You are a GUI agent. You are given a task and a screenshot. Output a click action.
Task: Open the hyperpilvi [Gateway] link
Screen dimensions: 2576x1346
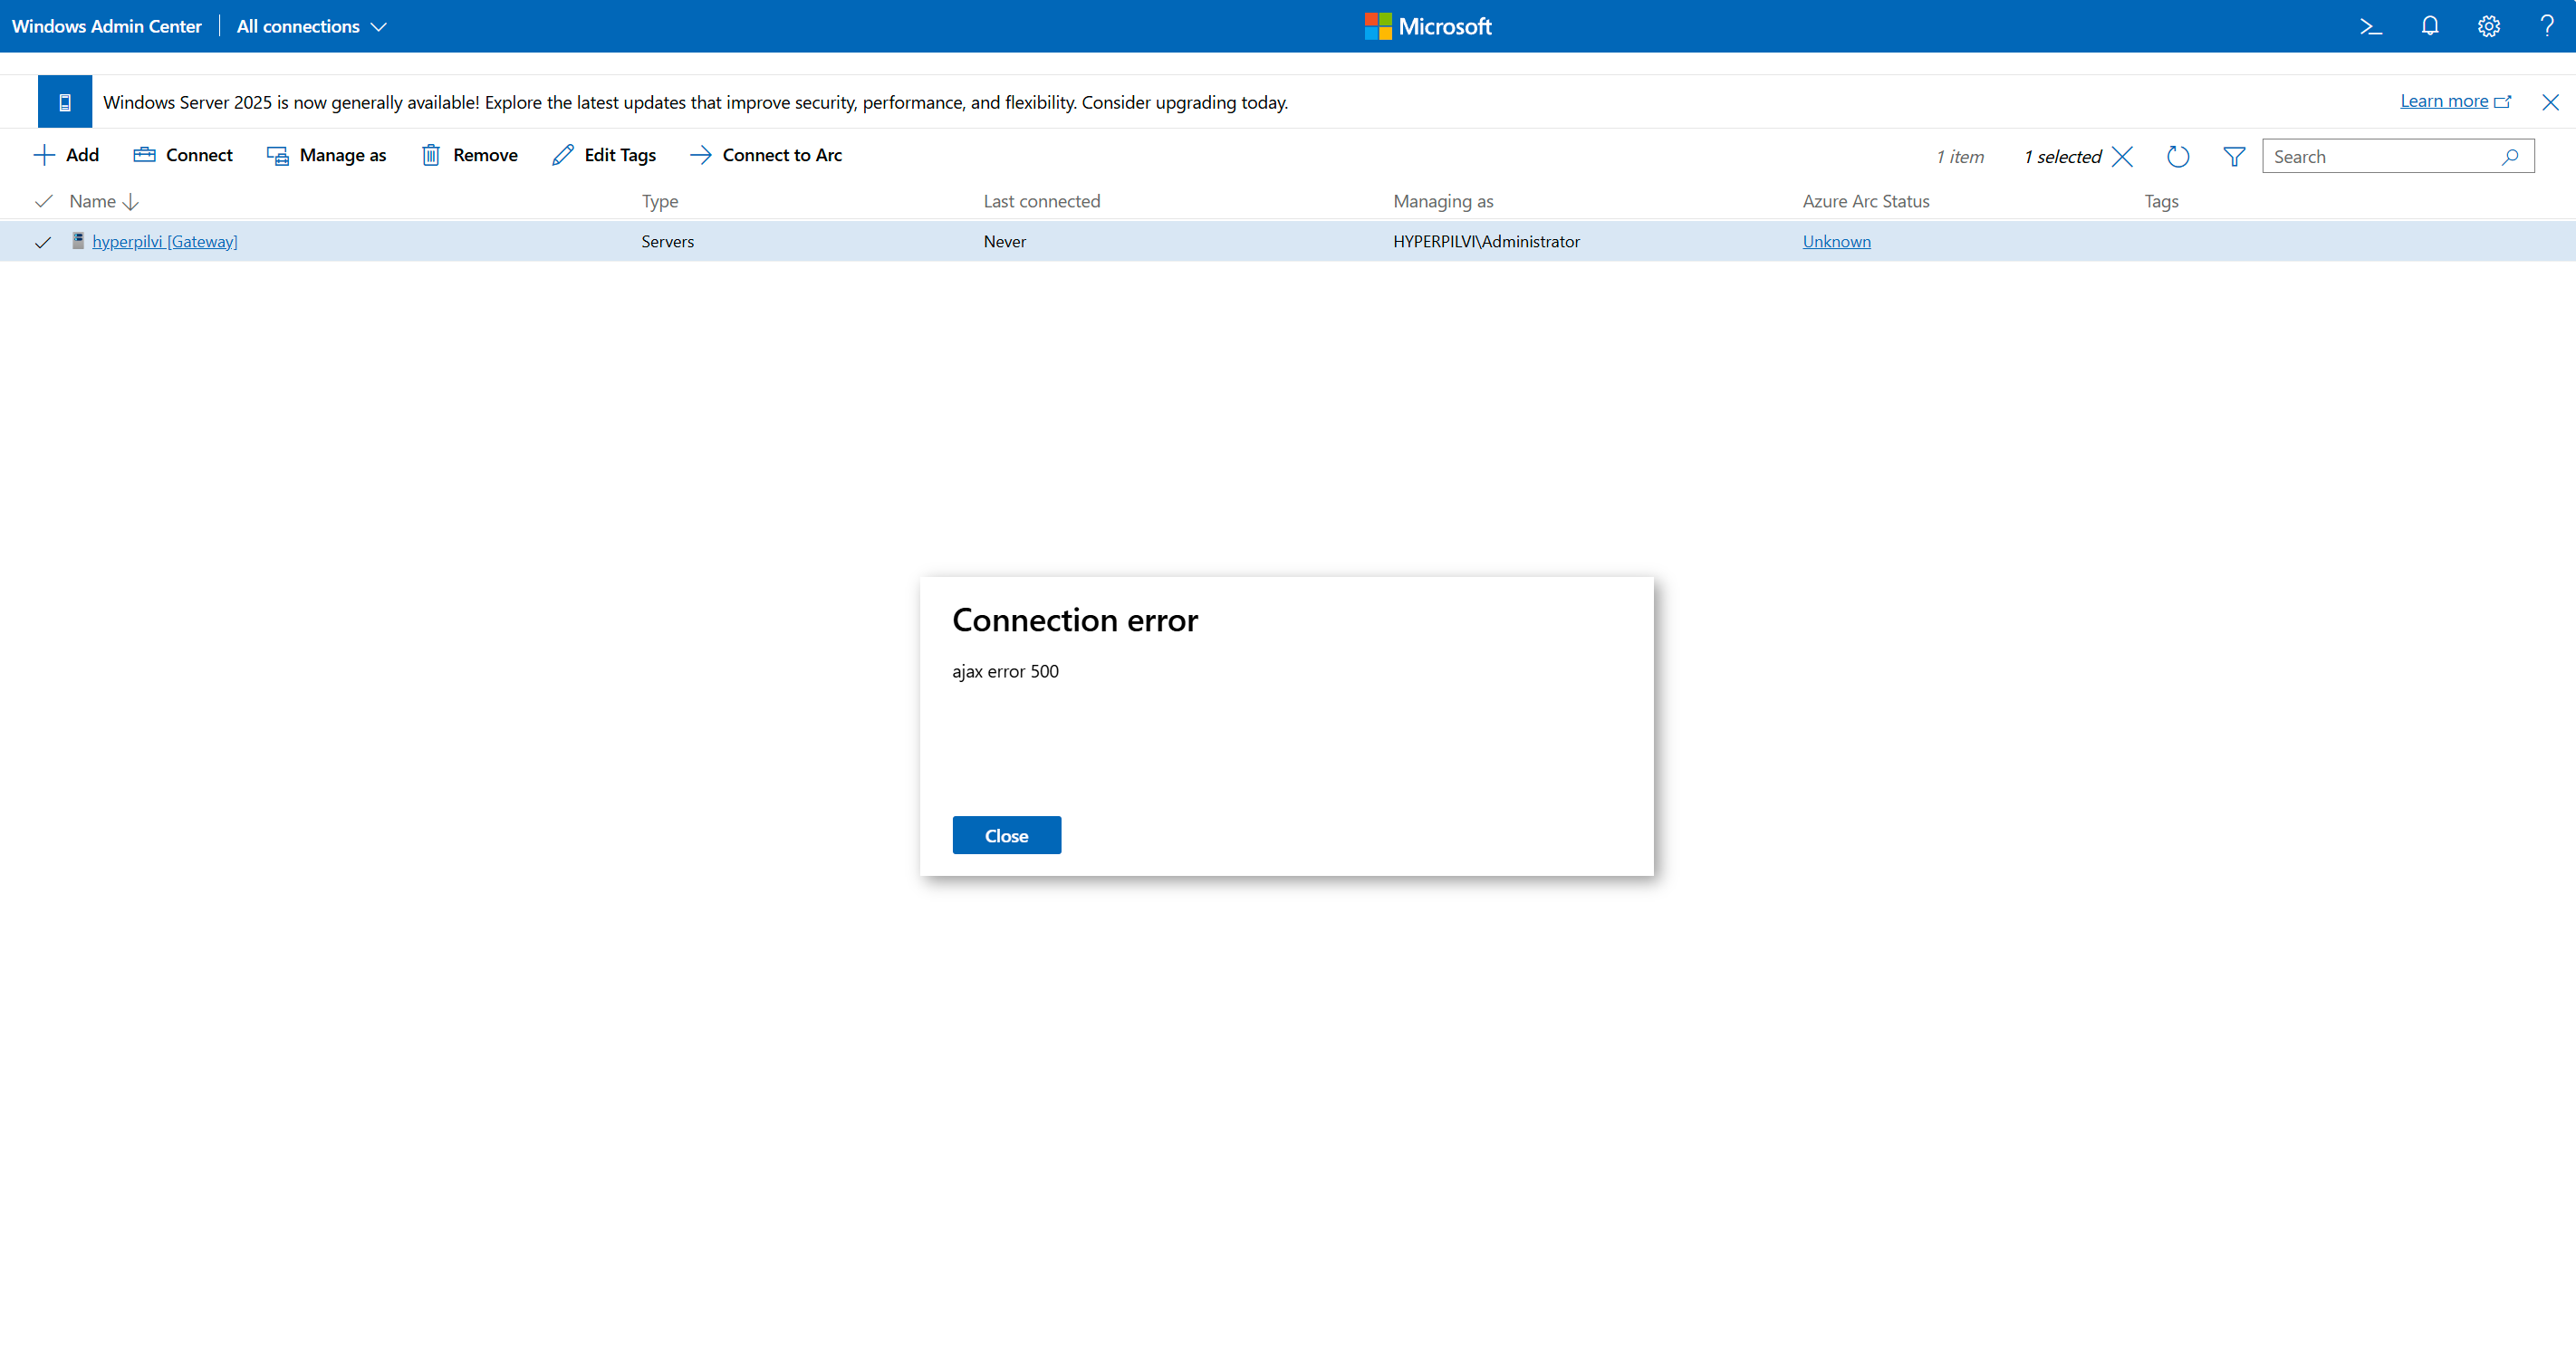[x=165, y=242]
